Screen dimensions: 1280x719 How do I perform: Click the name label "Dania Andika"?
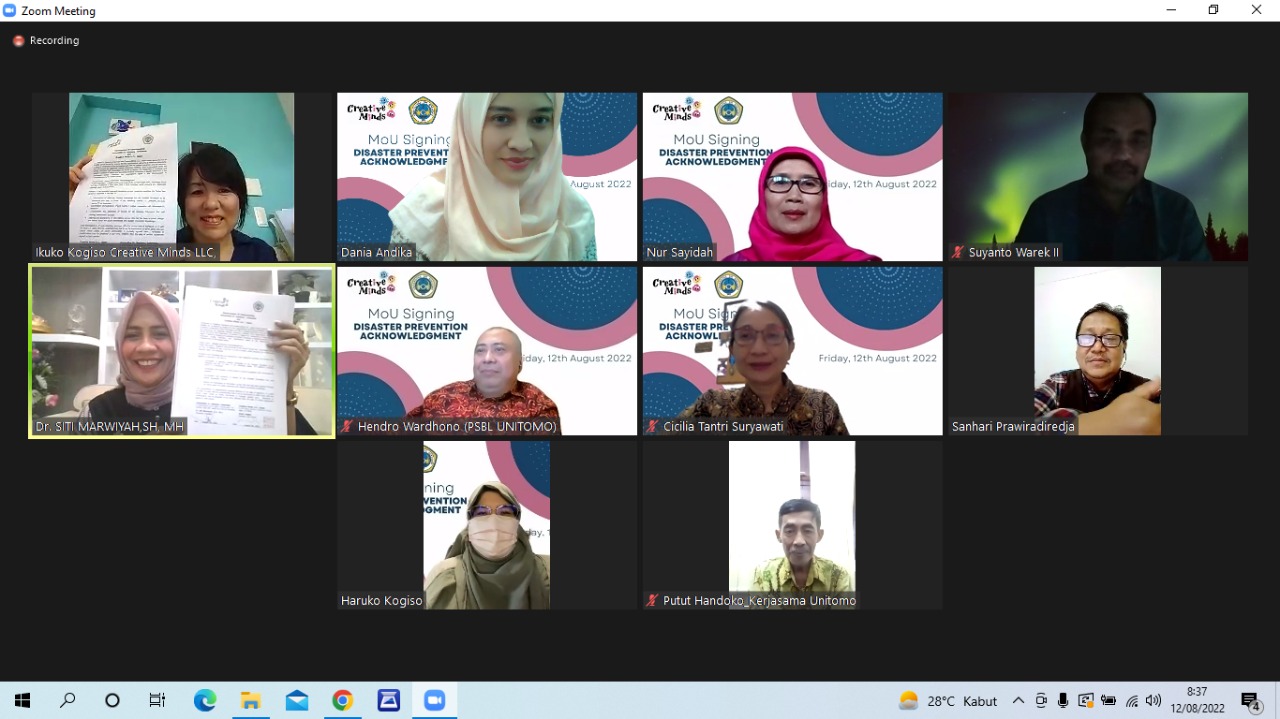point(377,253)
